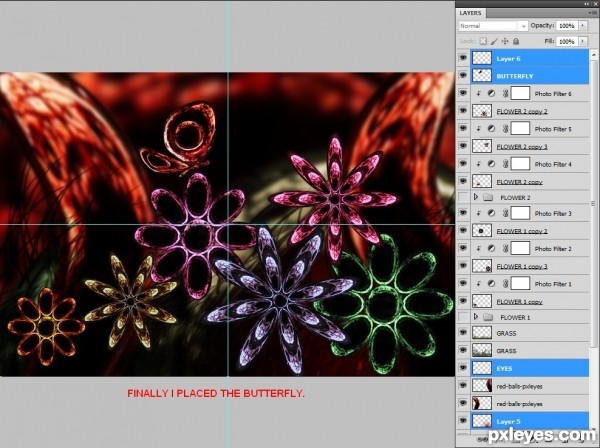Click adjustment icon of Photo Filter 6
Viewport: 600px width, 448px height.
[492, 93]
